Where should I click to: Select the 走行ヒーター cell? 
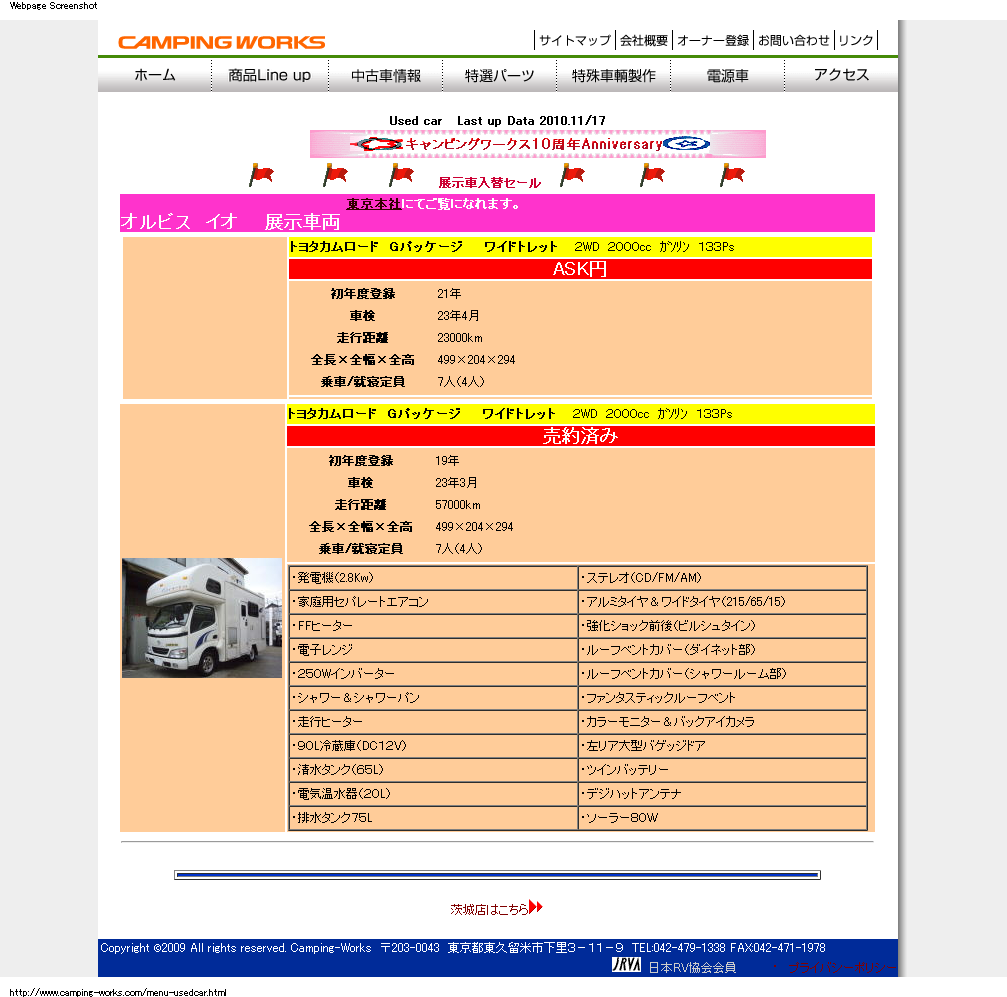433,721
